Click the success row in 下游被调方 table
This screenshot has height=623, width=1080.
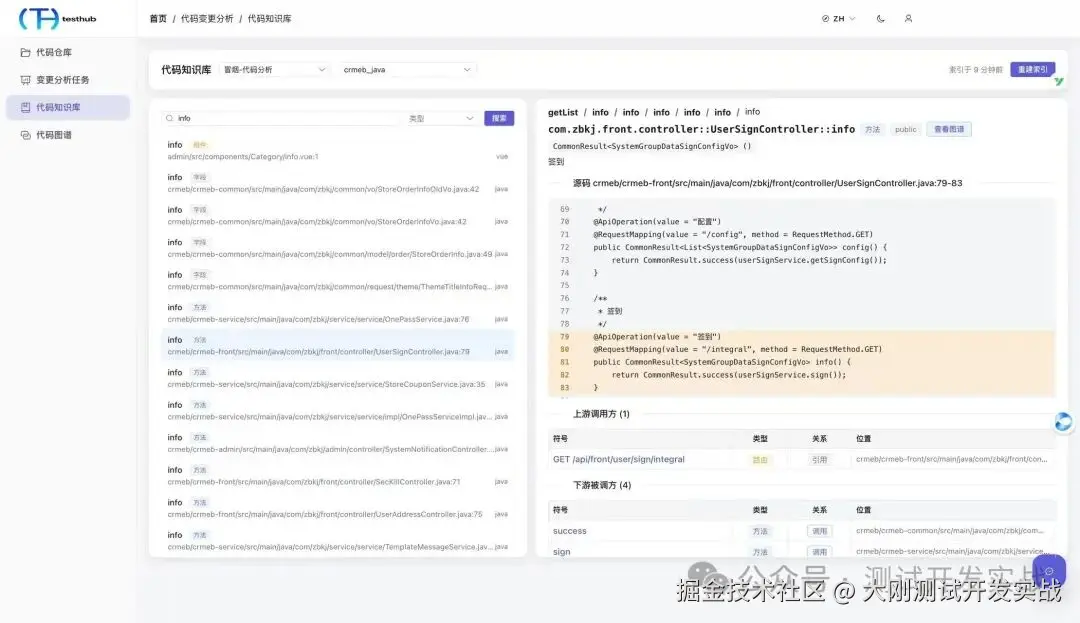(802, 531)
